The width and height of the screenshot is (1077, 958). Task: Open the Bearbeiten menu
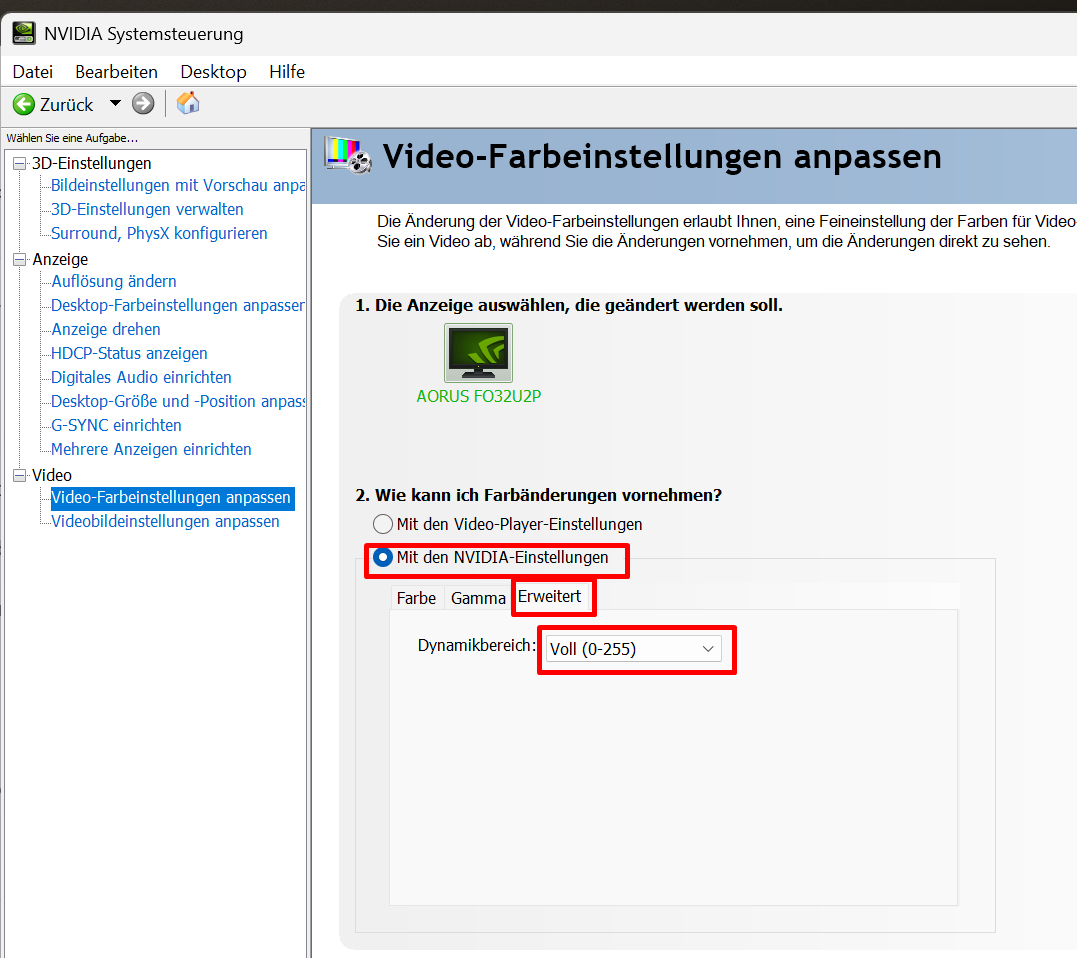[116, 71]
